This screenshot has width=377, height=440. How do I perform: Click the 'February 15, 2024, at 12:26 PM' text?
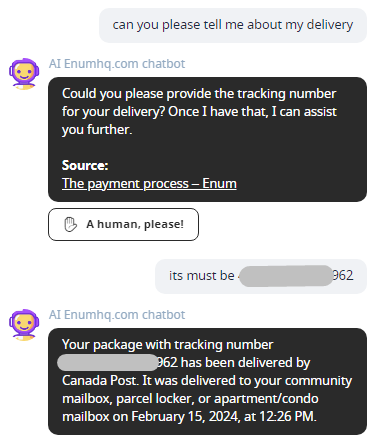point(222,416)
